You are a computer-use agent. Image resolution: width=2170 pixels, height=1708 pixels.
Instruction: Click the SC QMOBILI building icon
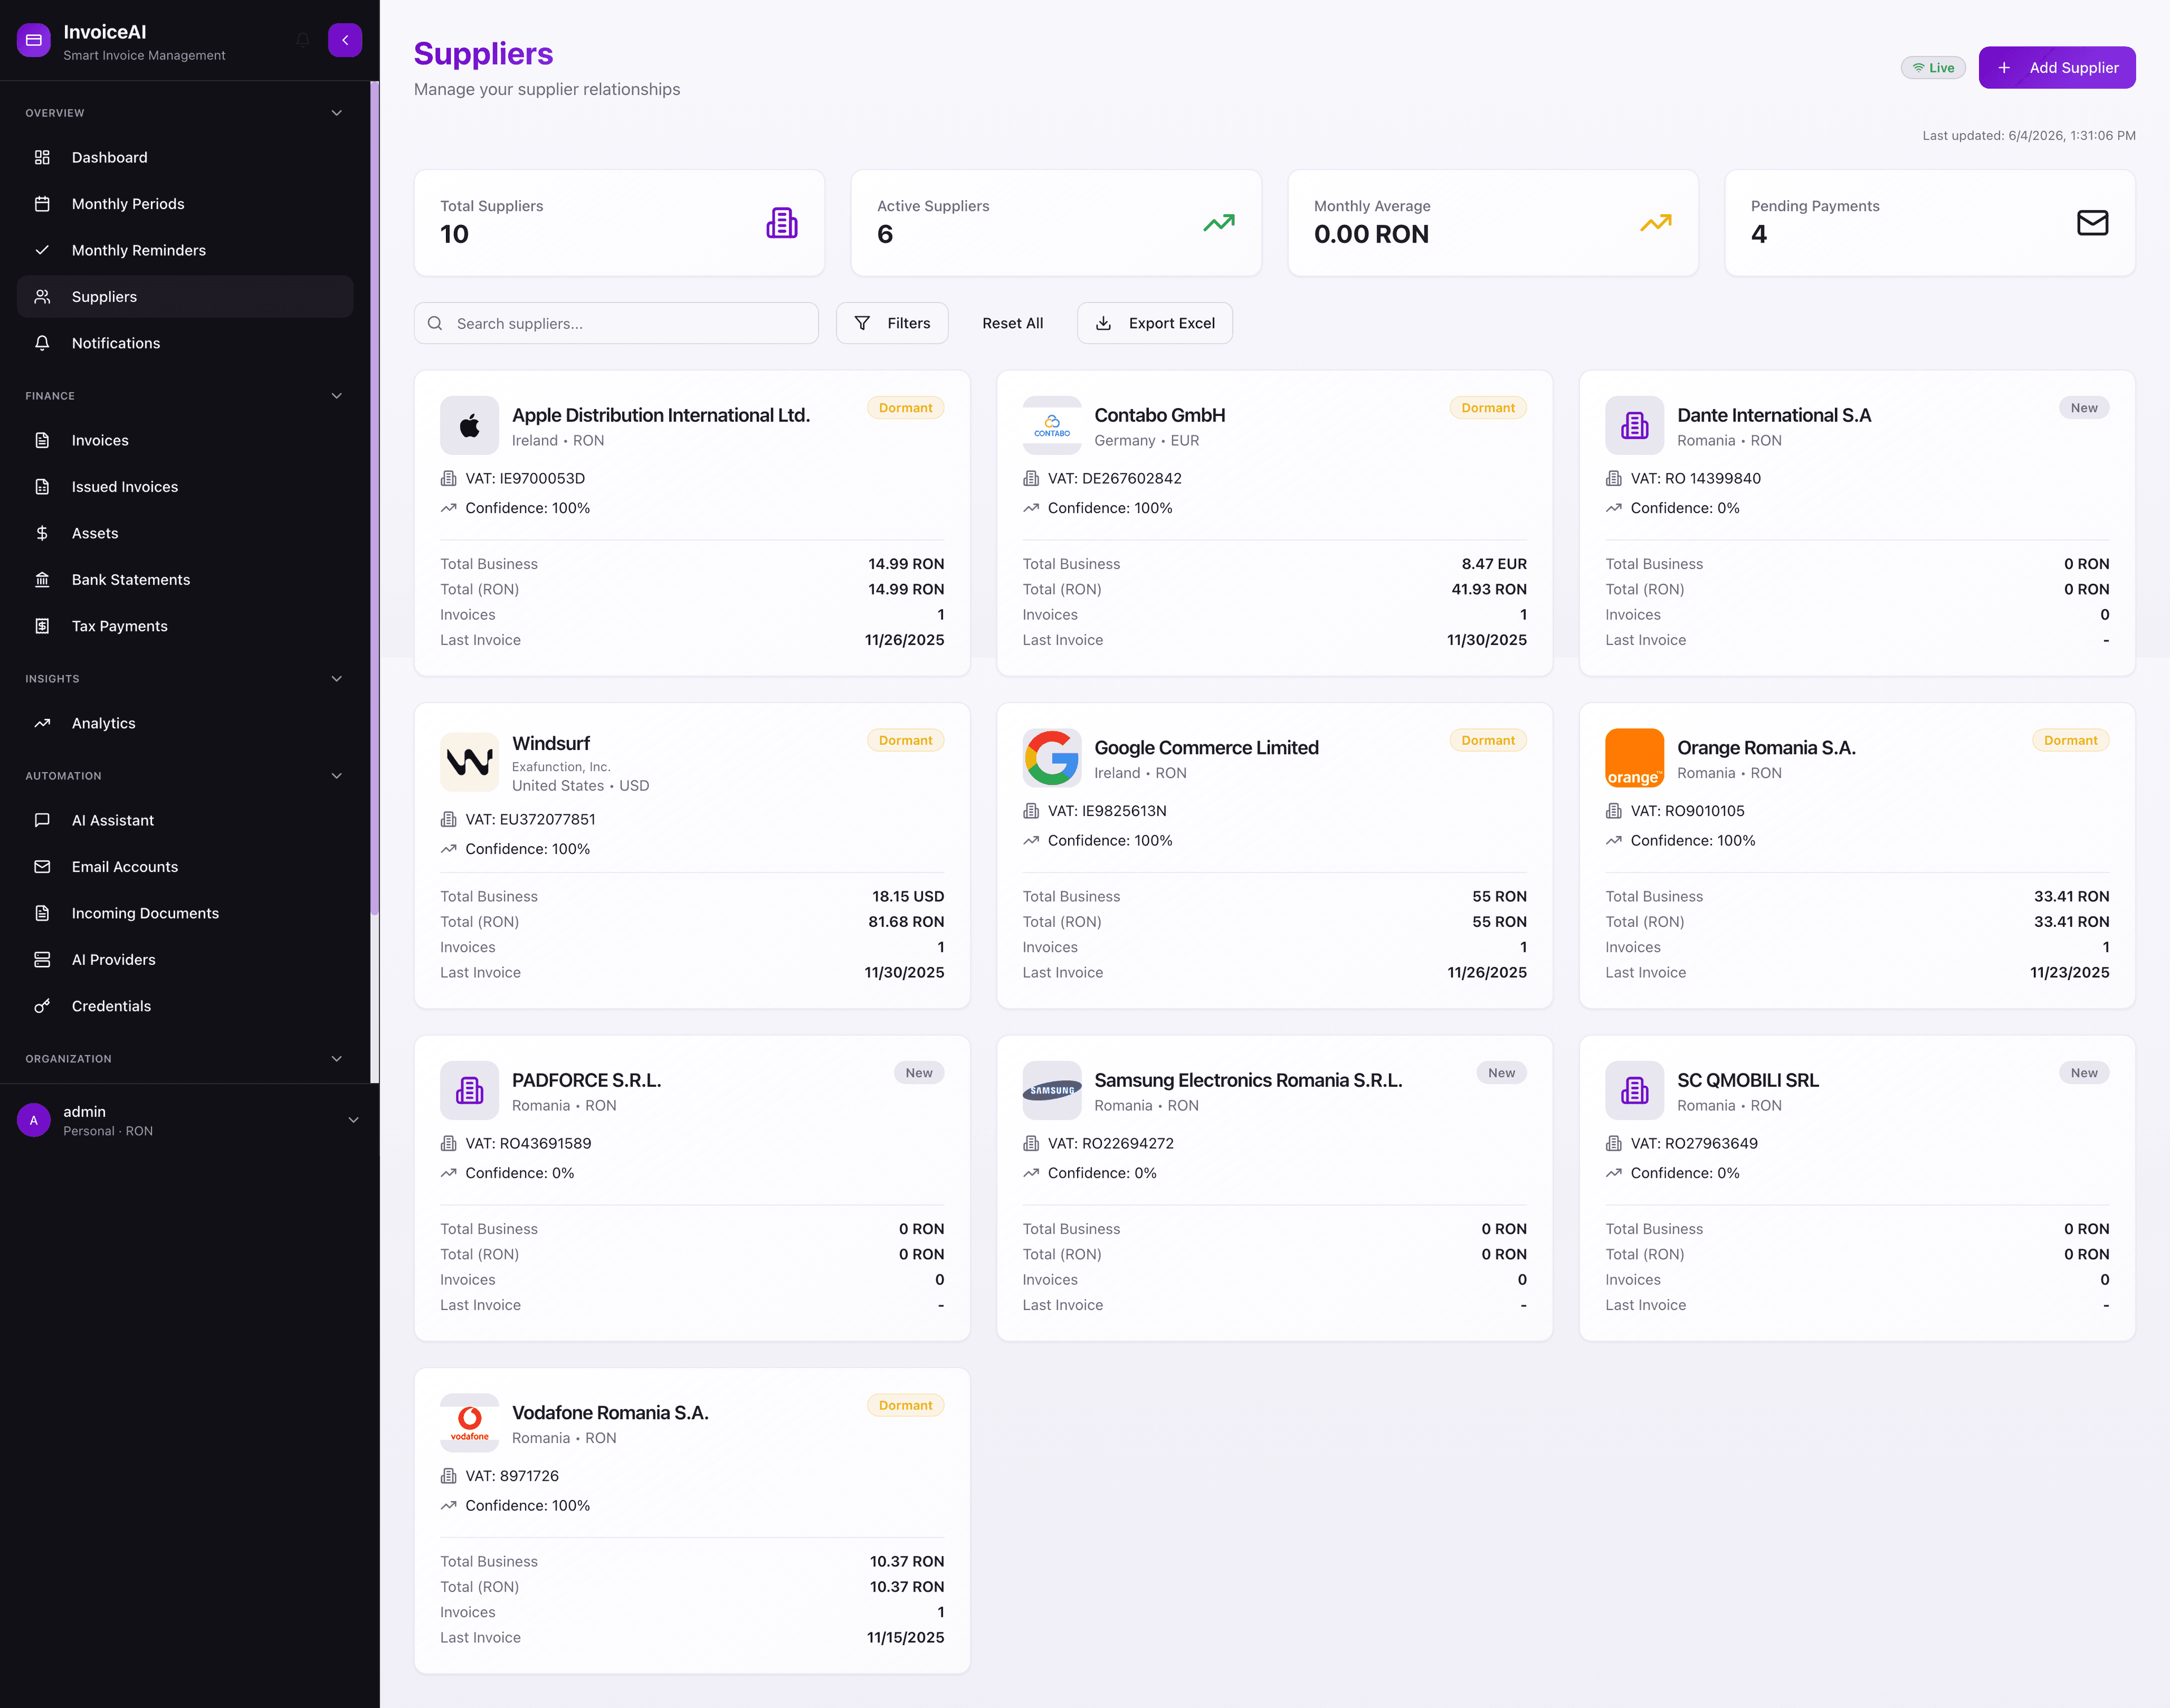pos(1634,1090)
